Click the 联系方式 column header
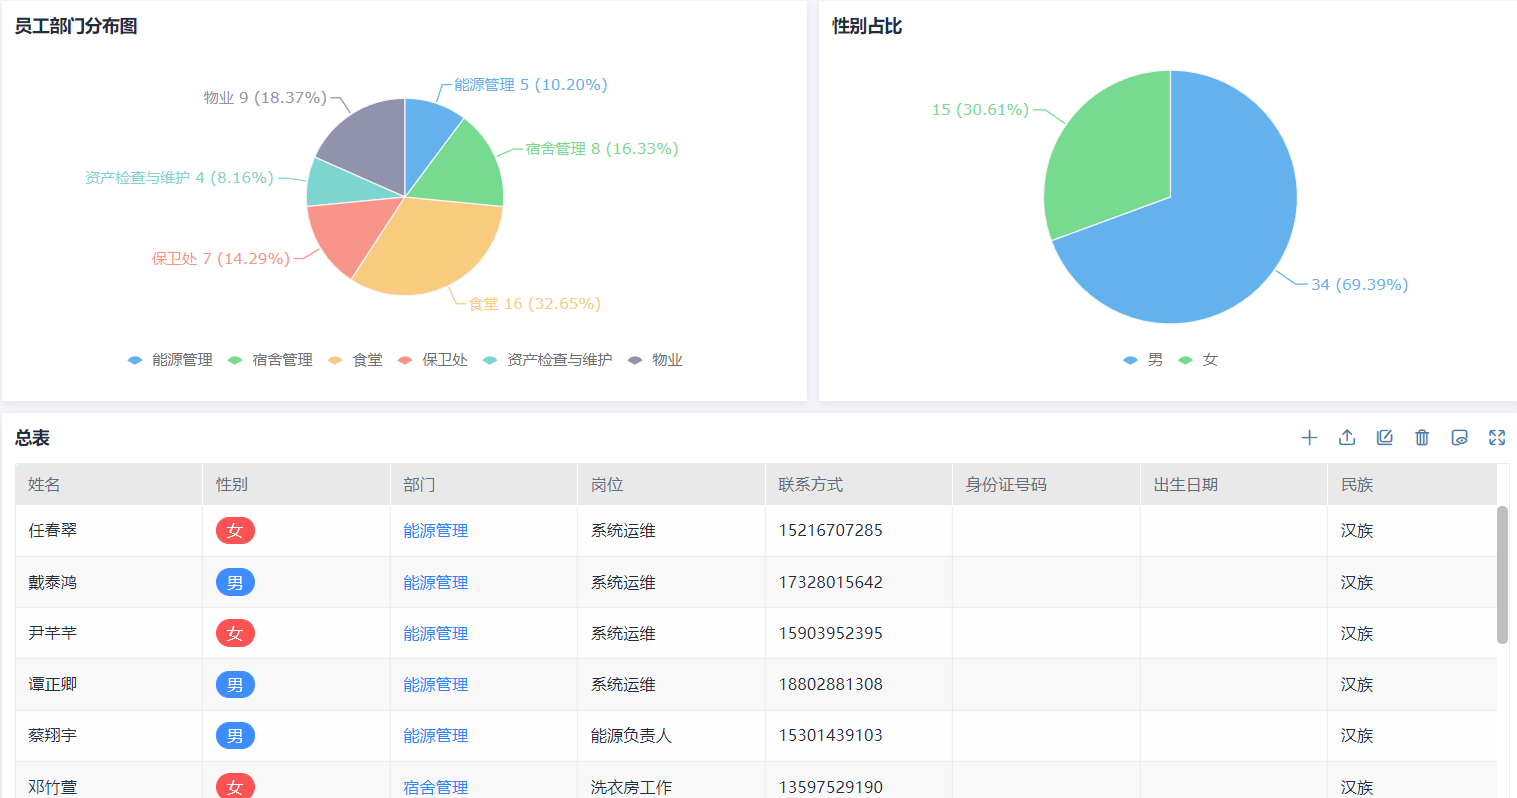The image size is (1517, 798). pos(810,485)
